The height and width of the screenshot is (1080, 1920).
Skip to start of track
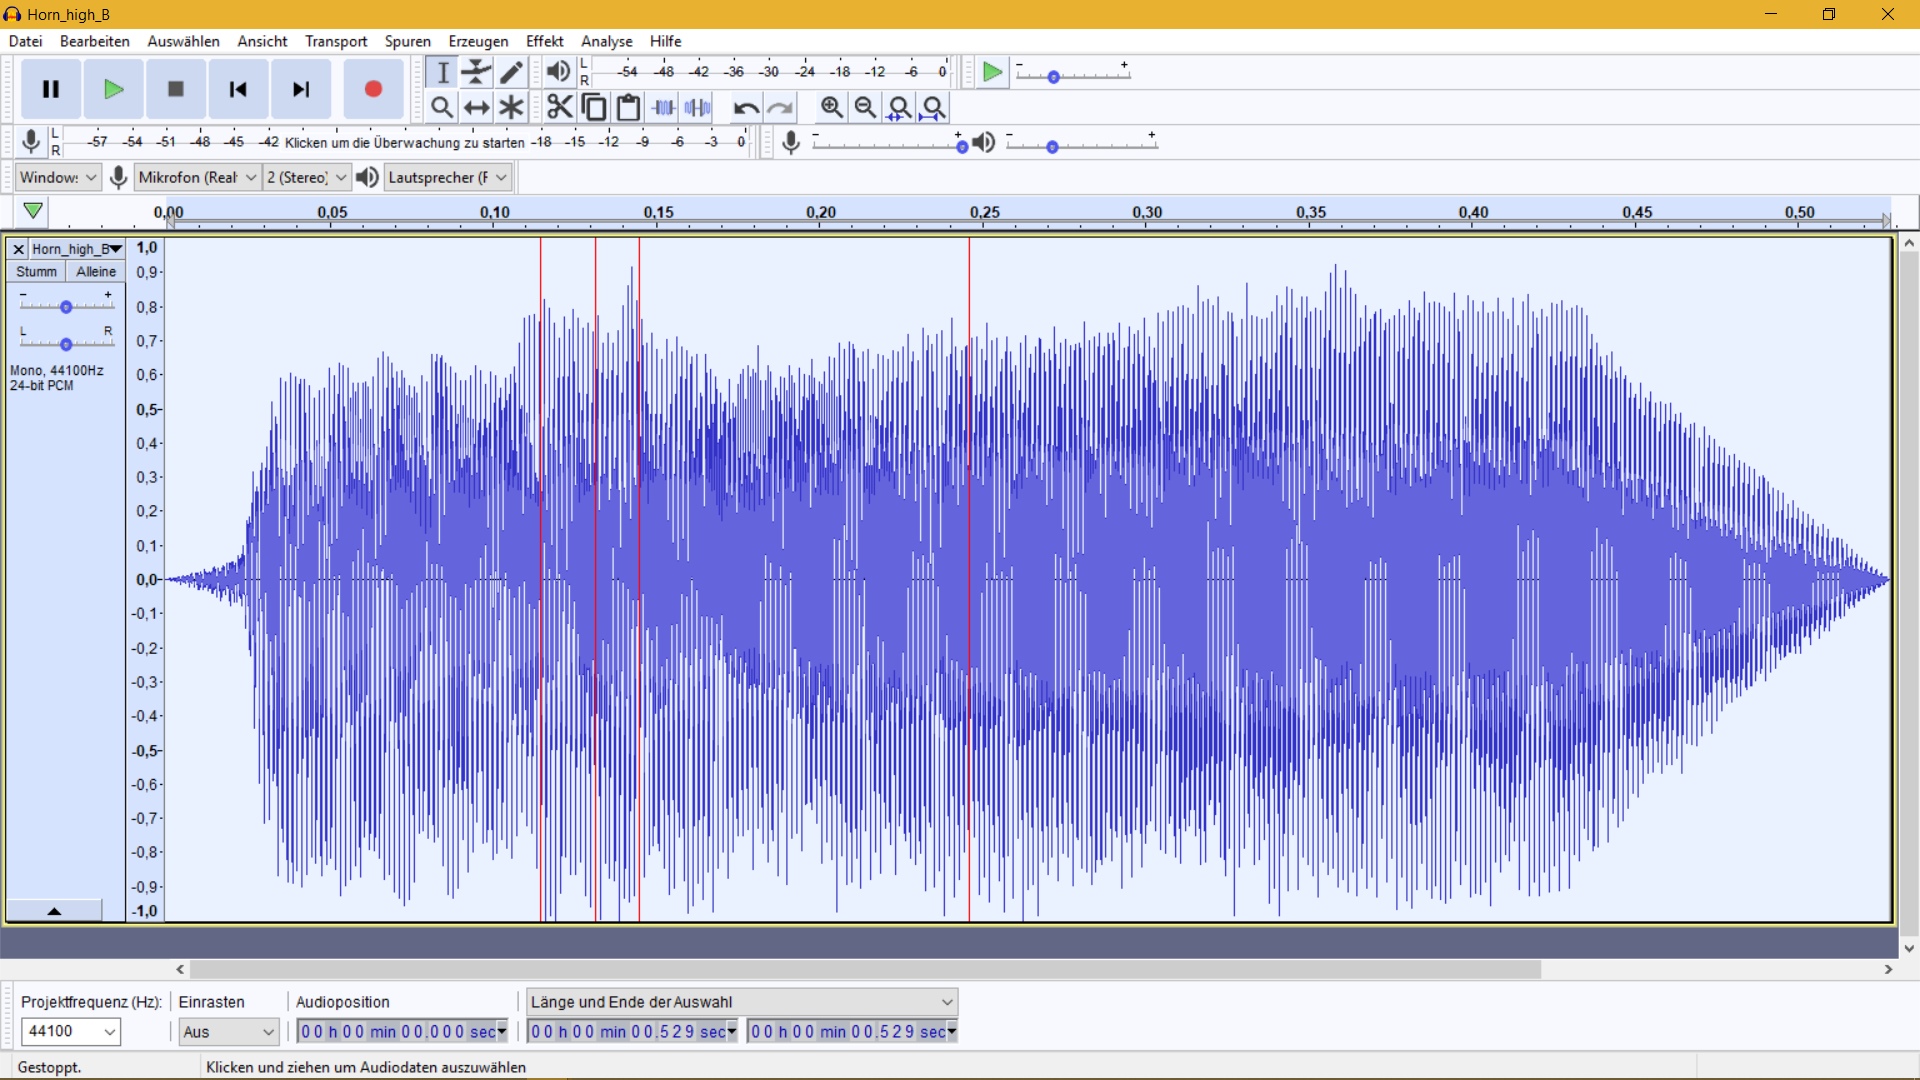point(238,89)
